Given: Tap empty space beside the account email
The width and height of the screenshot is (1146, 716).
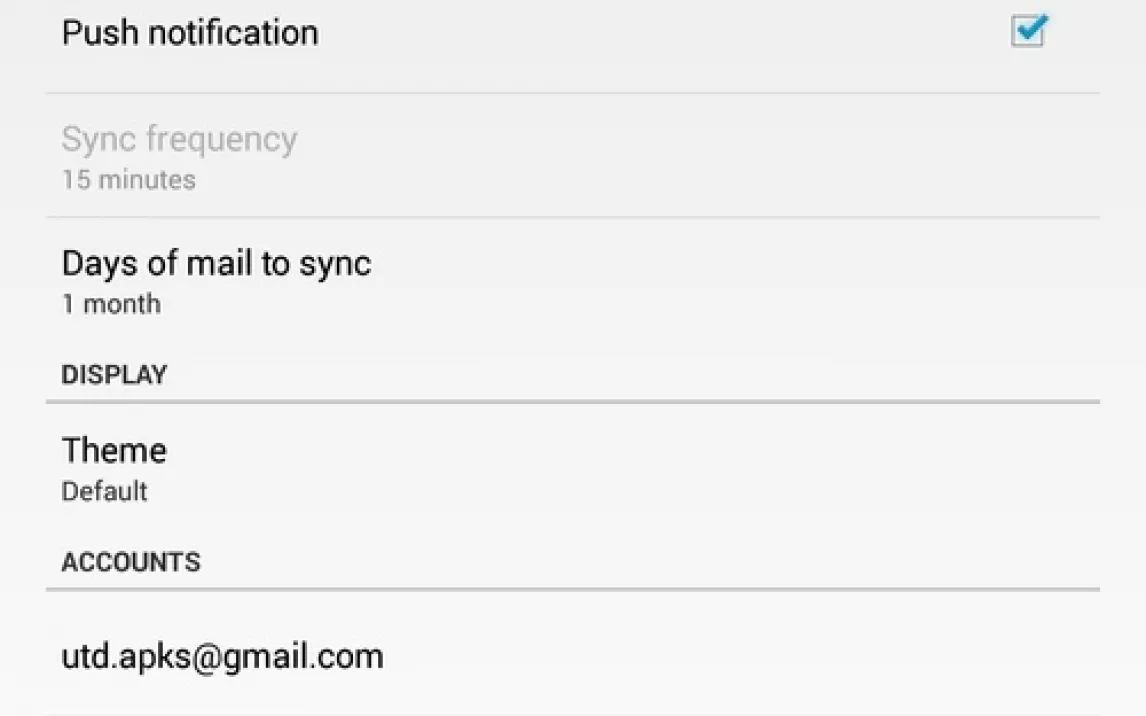Looking at the screenshot, I should point(731,655).
